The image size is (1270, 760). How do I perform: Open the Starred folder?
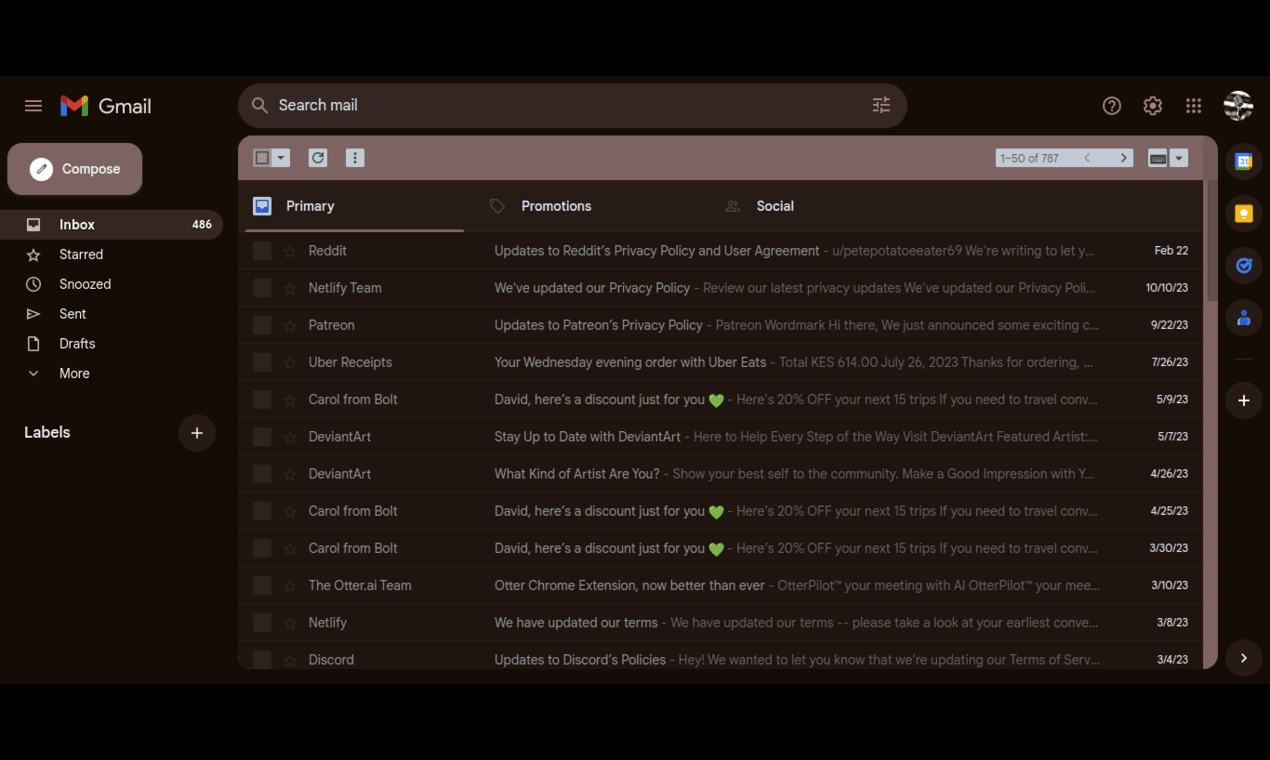(x=112, y=254)
